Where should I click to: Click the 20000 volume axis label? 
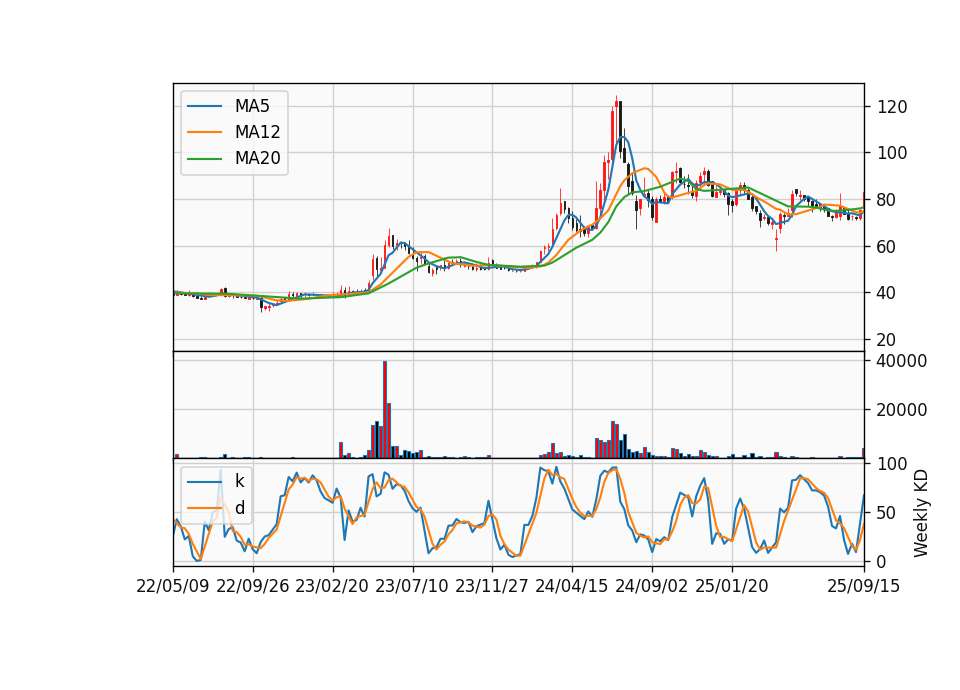pyautogui.click(x=902, y=410)
